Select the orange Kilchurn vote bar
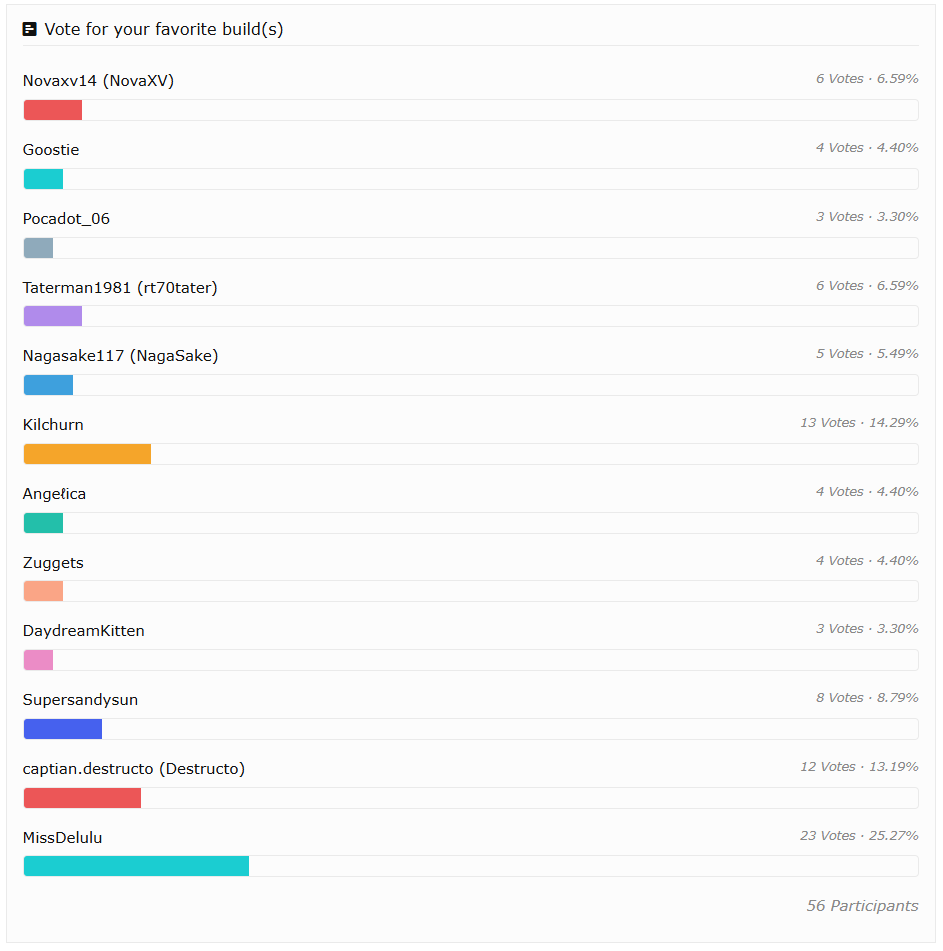 tap(87, 454)
